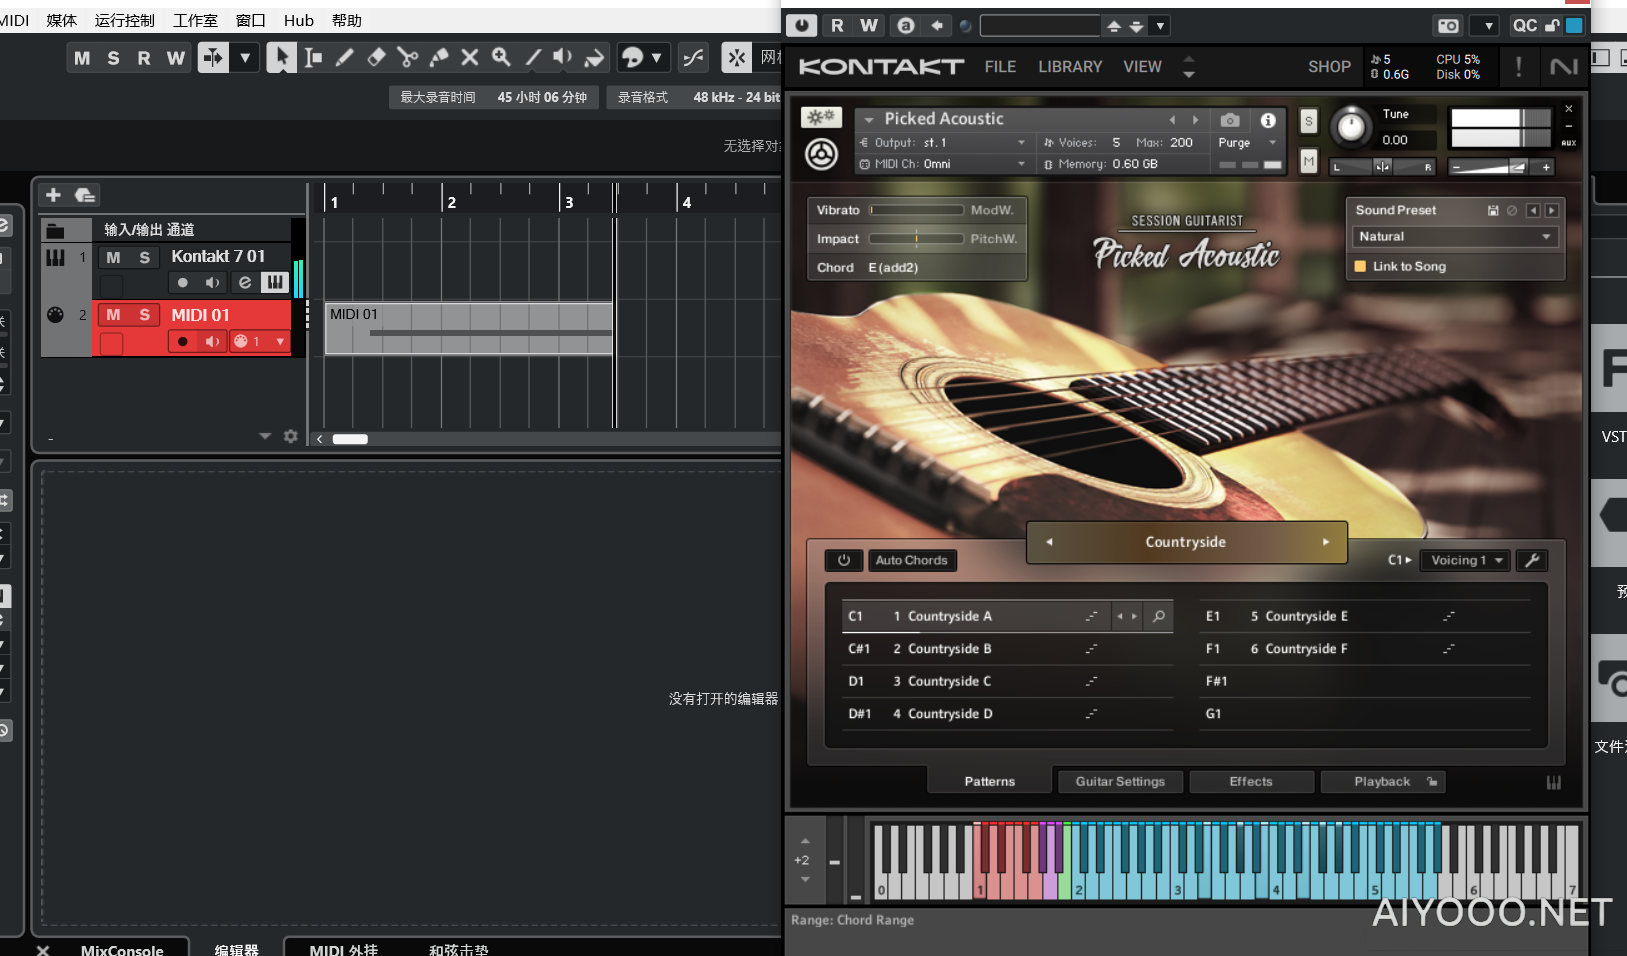This screenshot has height=956, width=1627.
Task: Open the instrument wrench settings icon
Action: tap(1532, 560)
